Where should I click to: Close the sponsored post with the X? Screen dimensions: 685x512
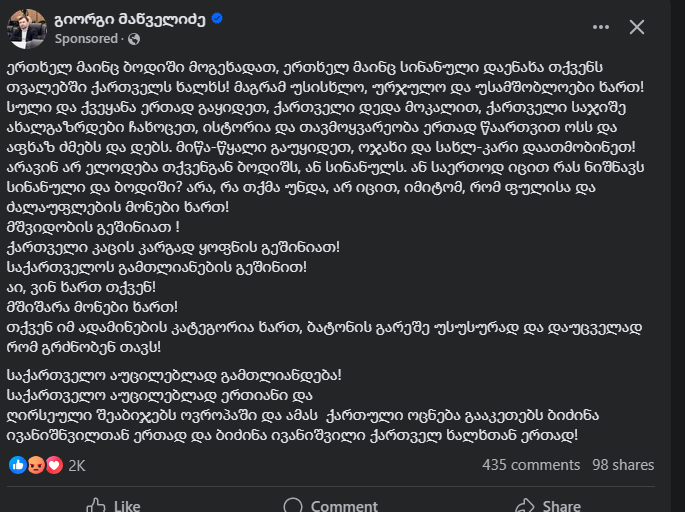click(637, 27)
